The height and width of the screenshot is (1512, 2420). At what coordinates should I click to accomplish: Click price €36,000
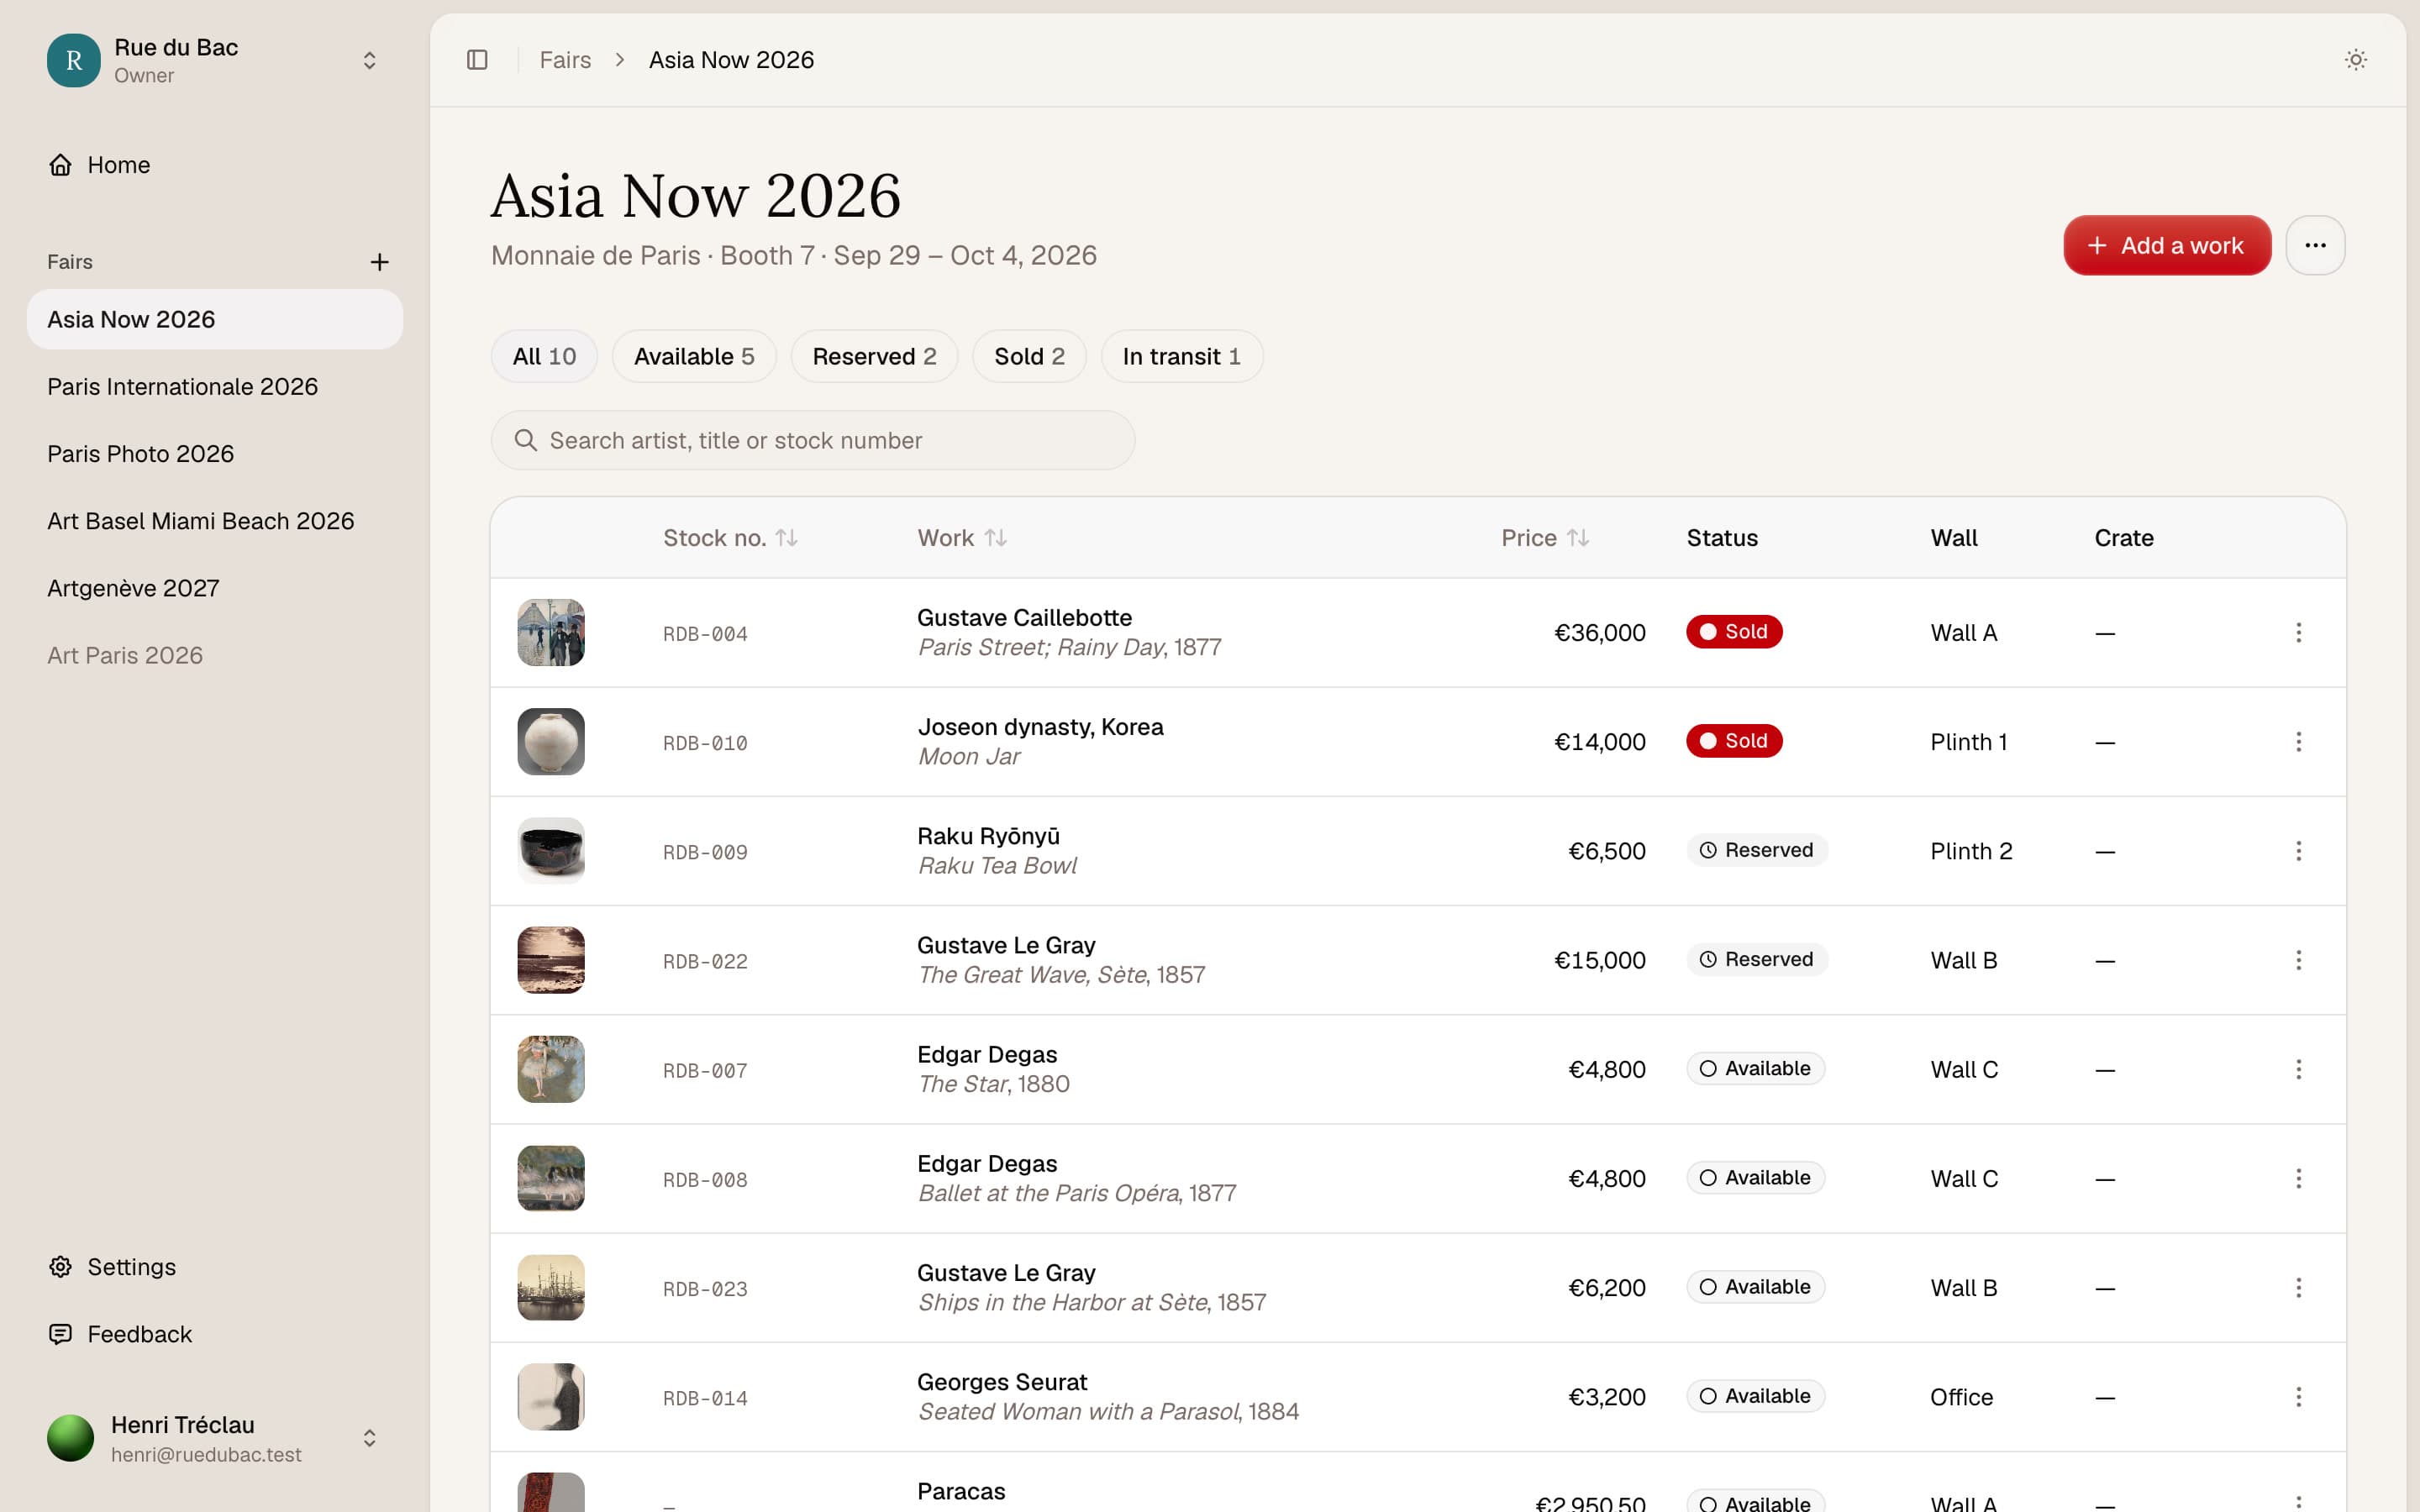tap(1599, 632)
